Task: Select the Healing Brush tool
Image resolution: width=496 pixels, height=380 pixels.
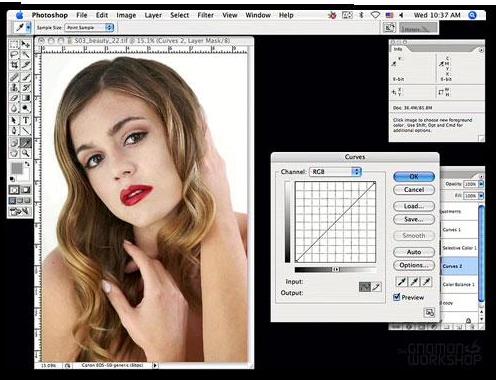Action: 14,77
